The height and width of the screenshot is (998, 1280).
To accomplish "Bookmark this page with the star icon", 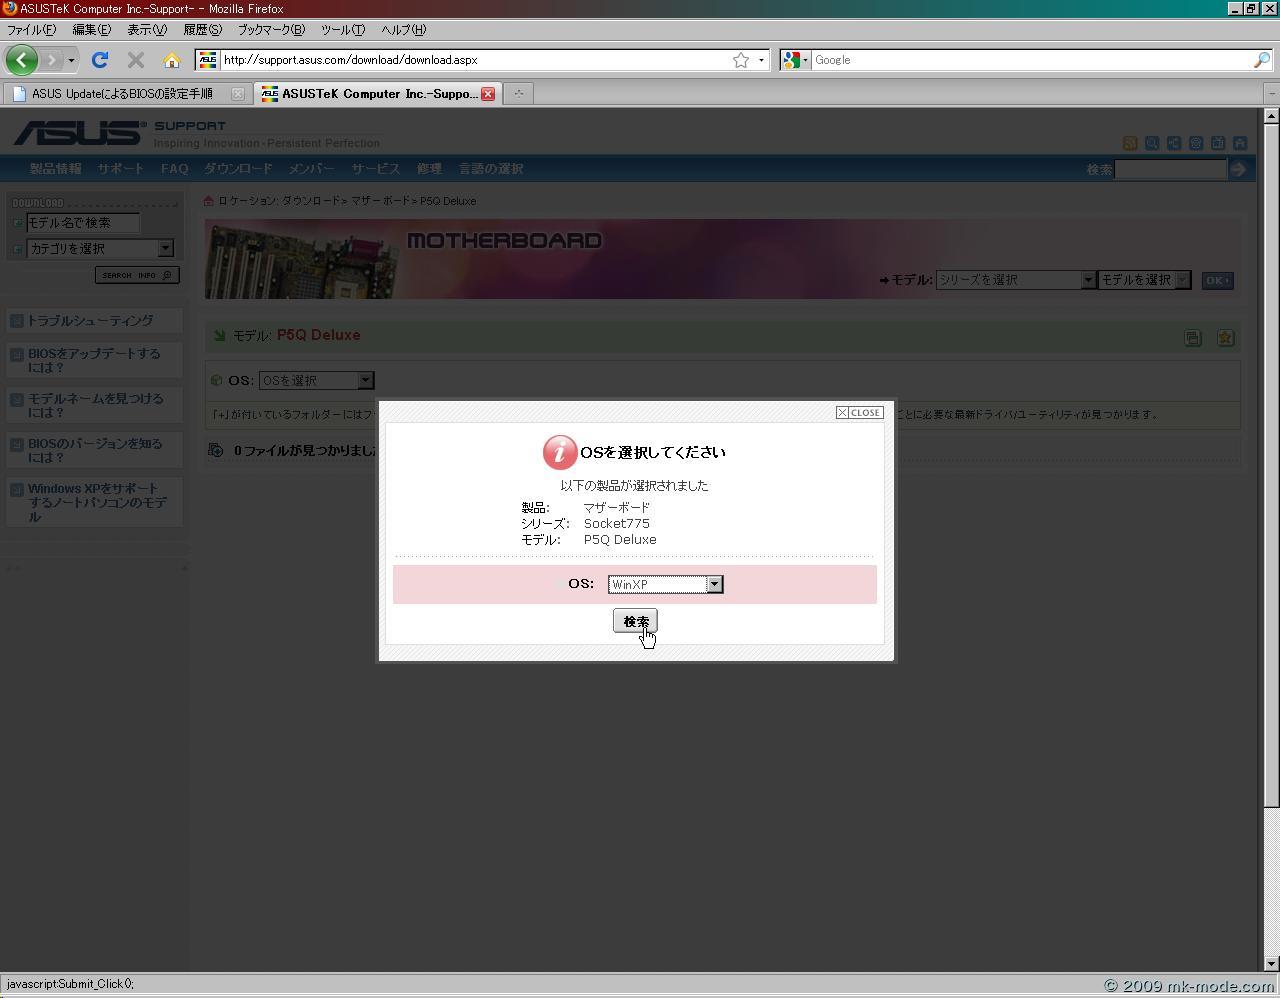I will pos(741,60).
